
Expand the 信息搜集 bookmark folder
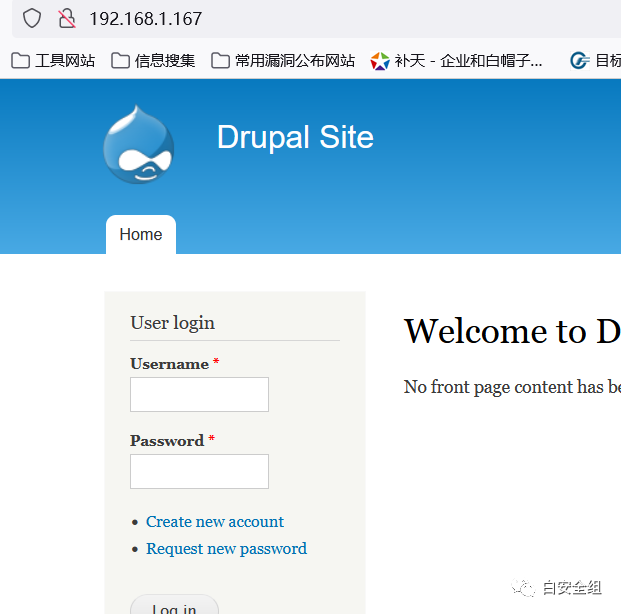point(153,61)
